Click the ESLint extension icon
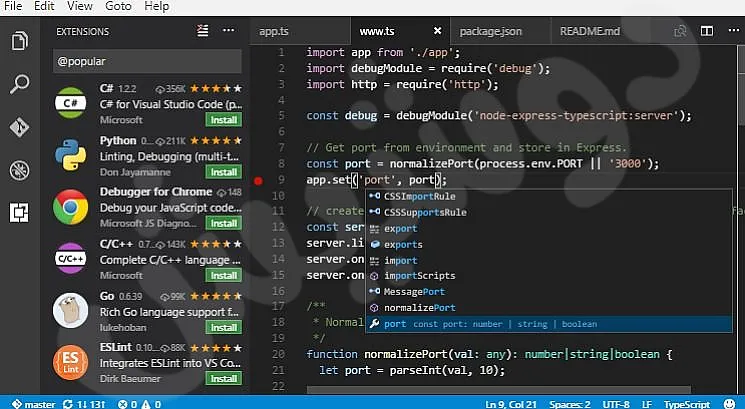Image resolution: width=745 pixels, height=409 pixels. pos(70,362)
